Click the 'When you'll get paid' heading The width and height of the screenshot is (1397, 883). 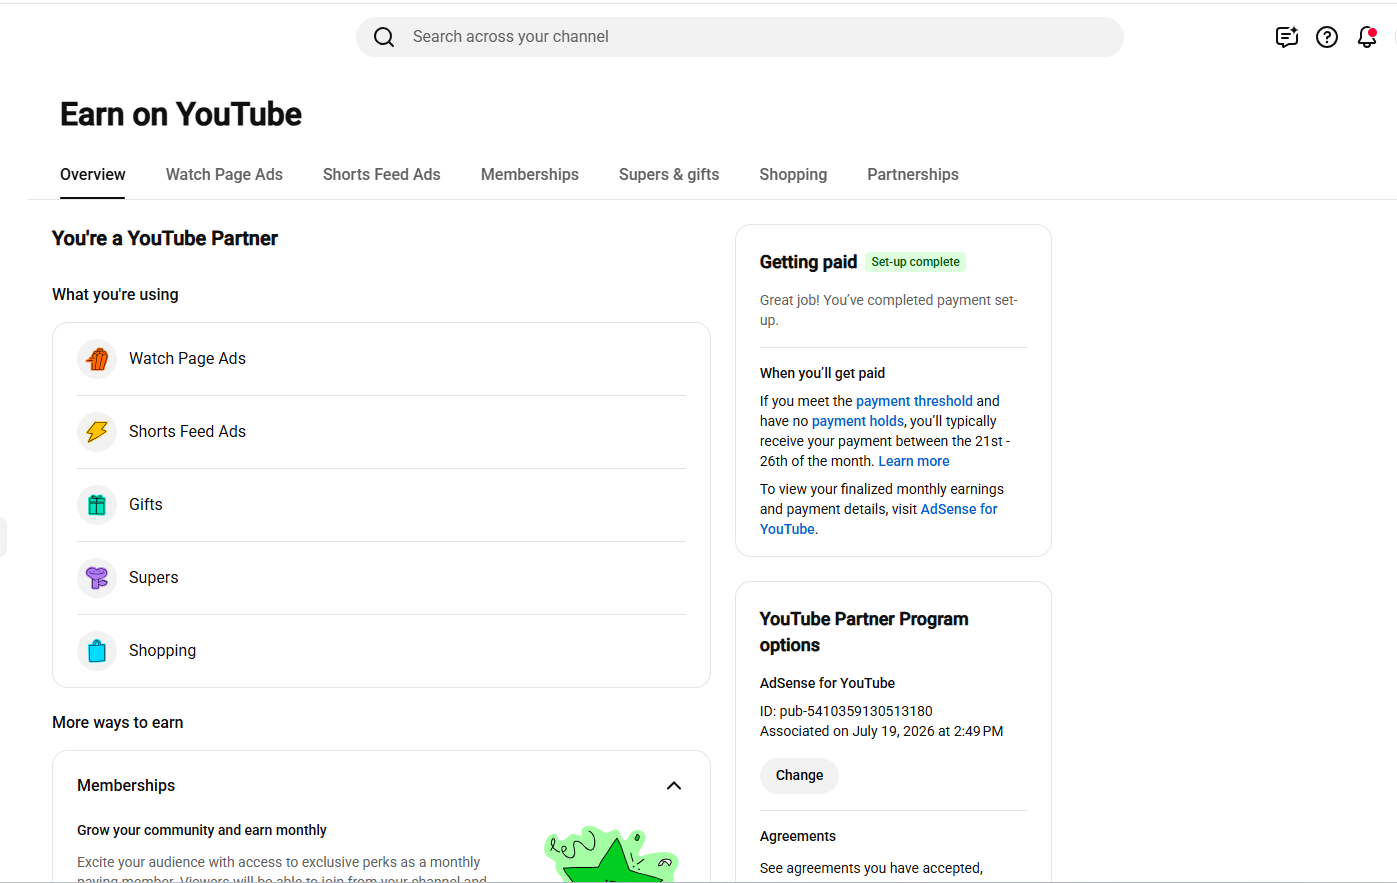(822, 373)
